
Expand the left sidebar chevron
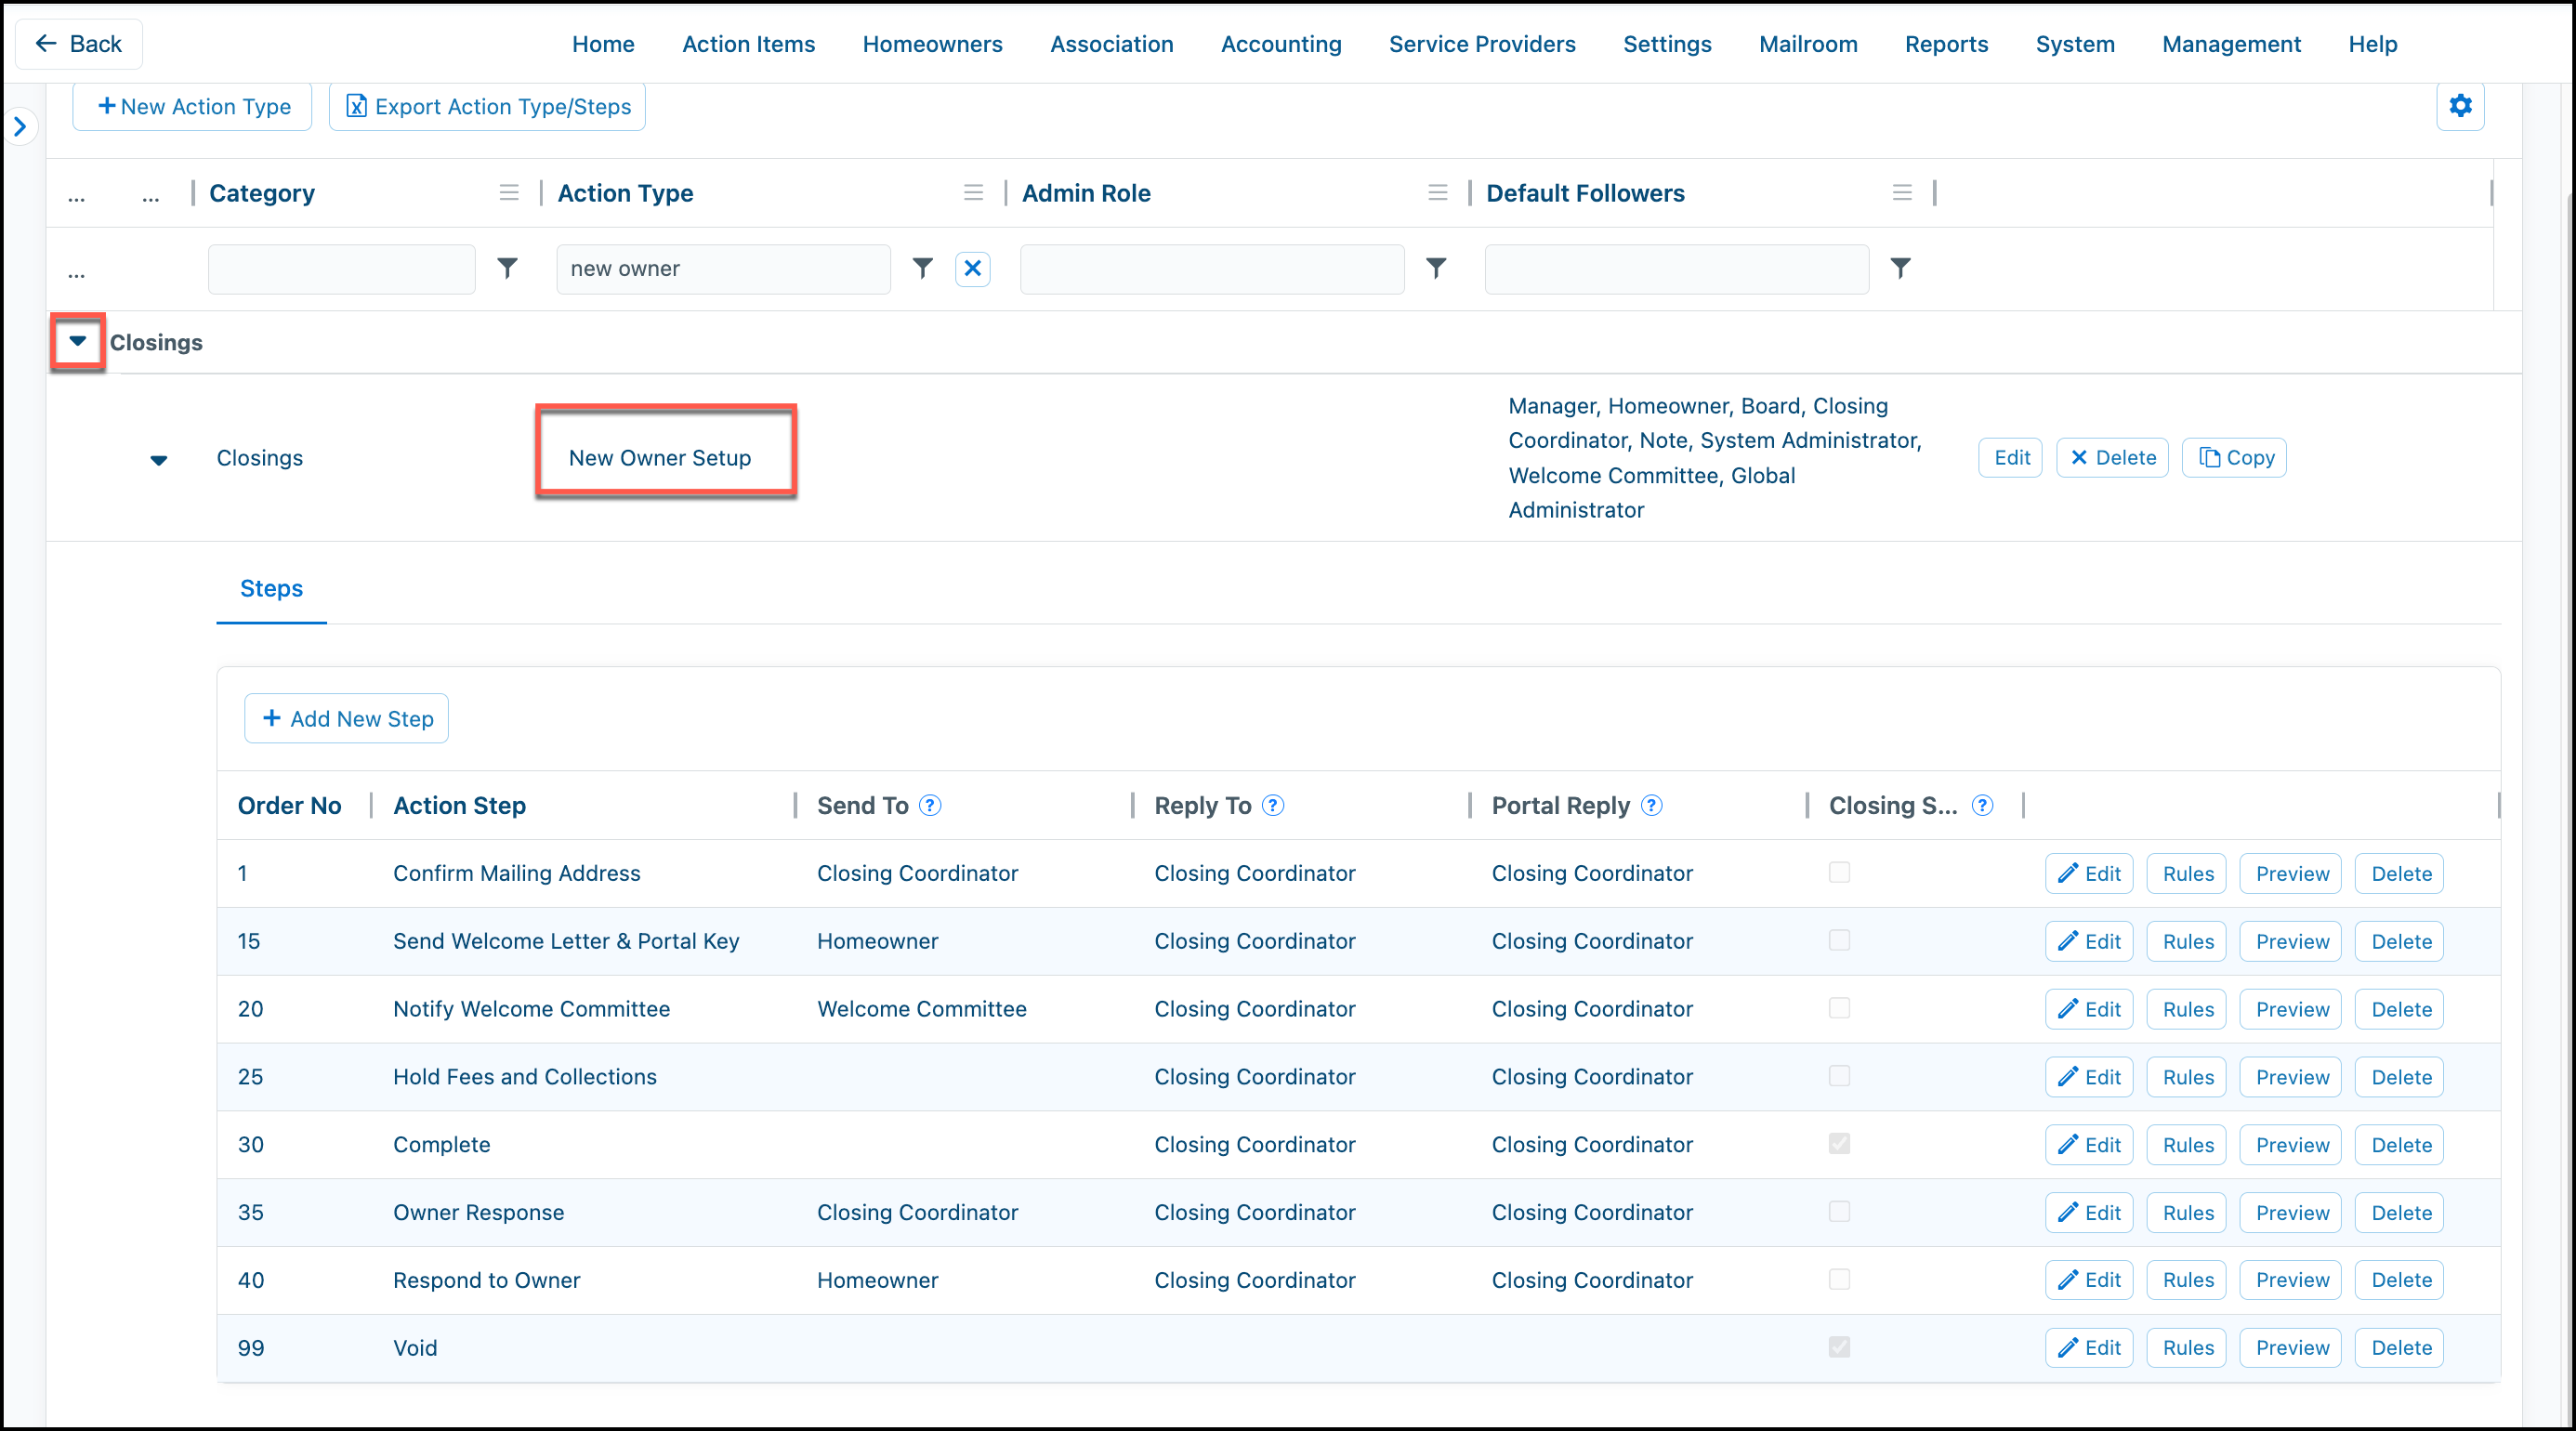pos(20,127)
